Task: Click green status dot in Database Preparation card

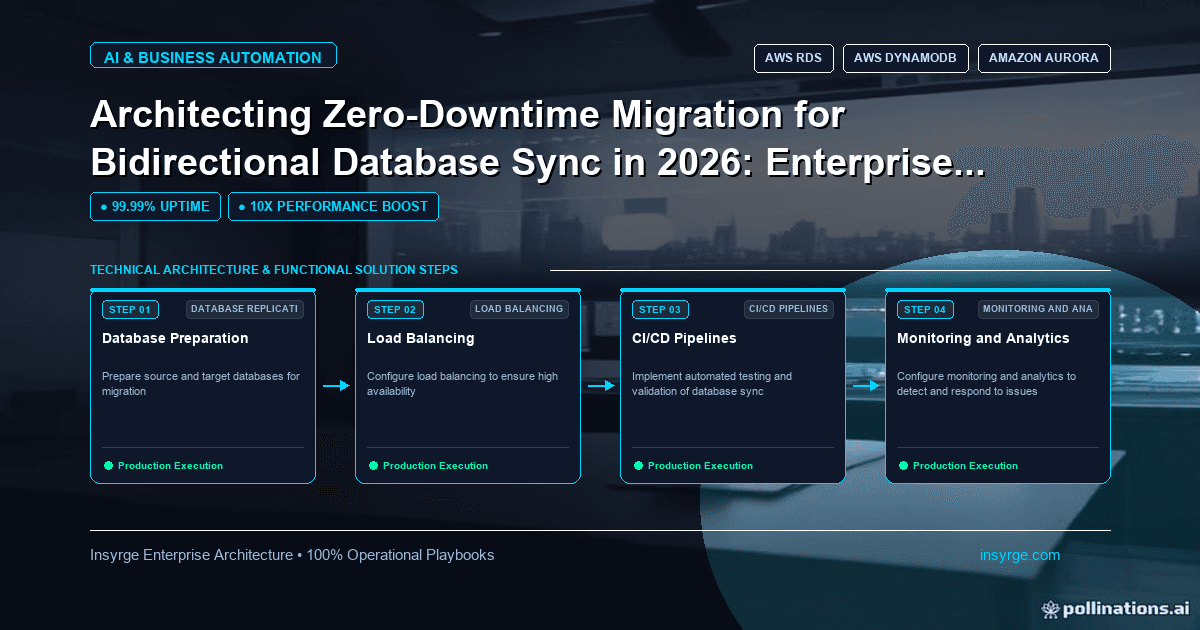Action: tap(108, 465)
